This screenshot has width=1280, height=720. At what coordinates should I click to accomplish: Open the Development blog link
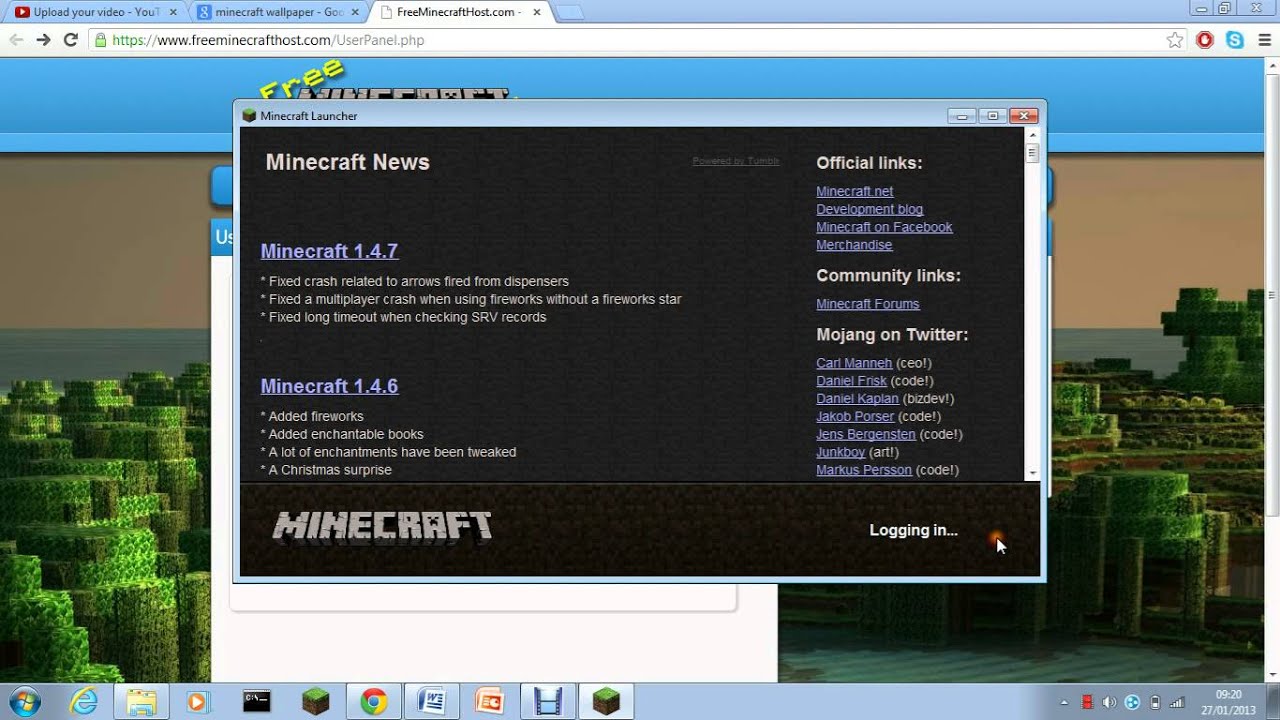(x=869, y=209)
